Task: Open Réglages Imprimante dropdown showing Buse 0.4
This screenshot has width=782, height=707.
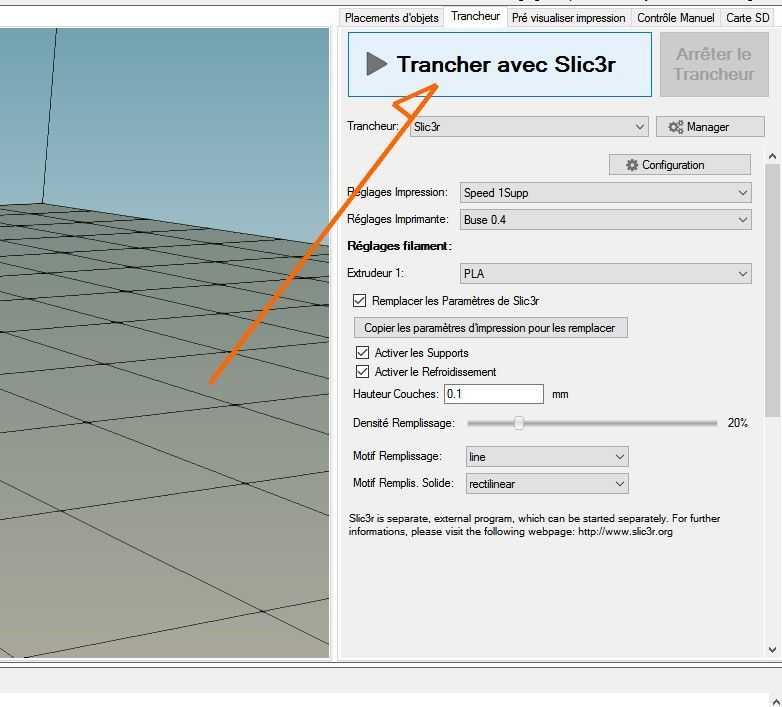Action: [605, 219]
